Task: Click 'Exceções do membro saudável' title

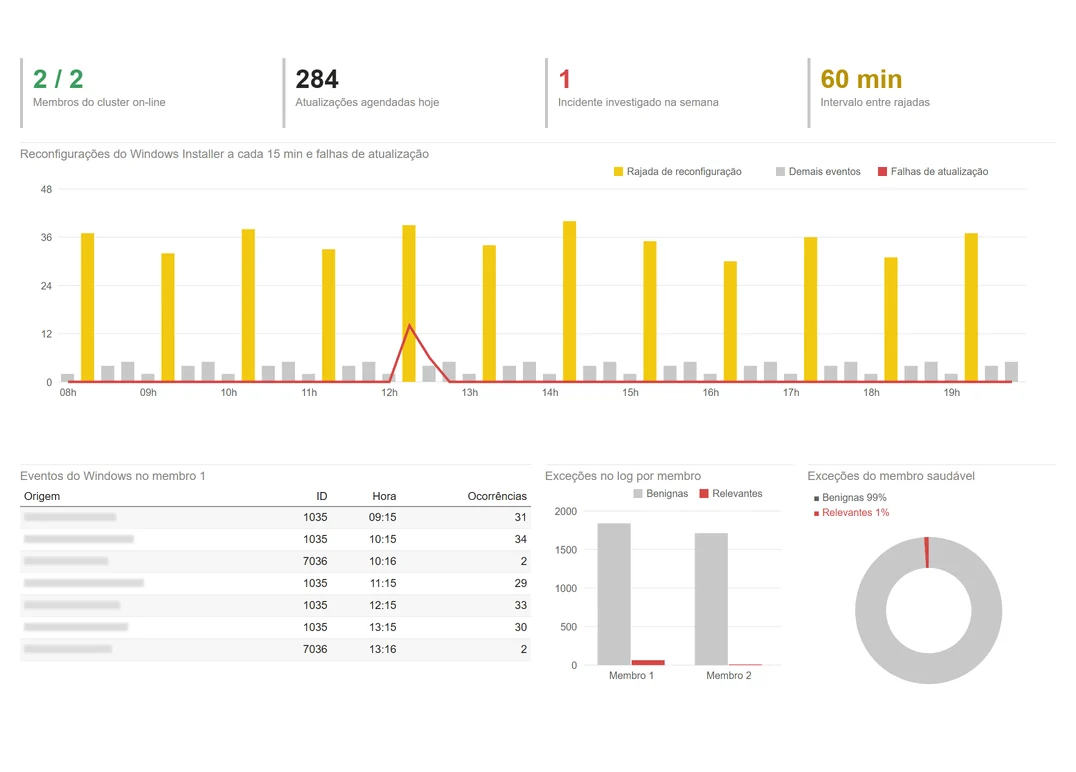Action: pos(891,476)
